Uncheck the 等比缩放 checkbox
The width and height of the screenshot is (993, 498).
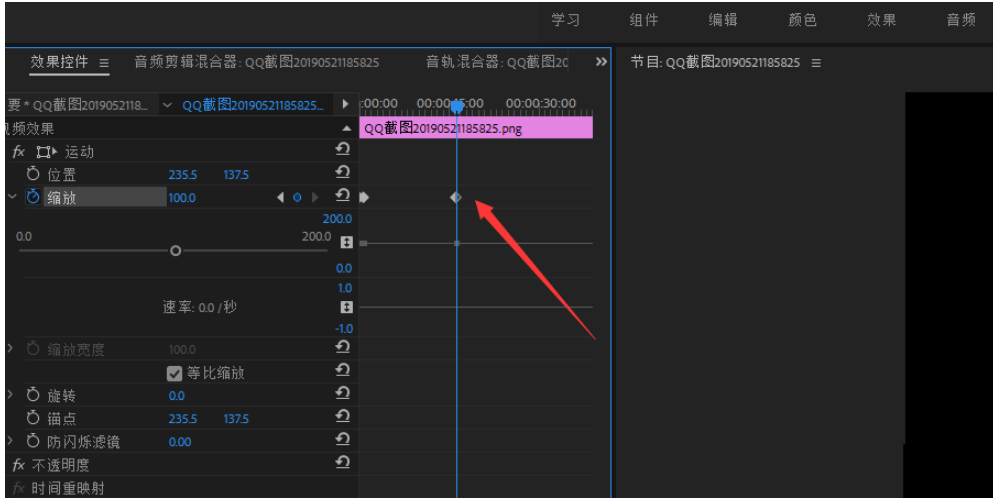click(174, 373)
